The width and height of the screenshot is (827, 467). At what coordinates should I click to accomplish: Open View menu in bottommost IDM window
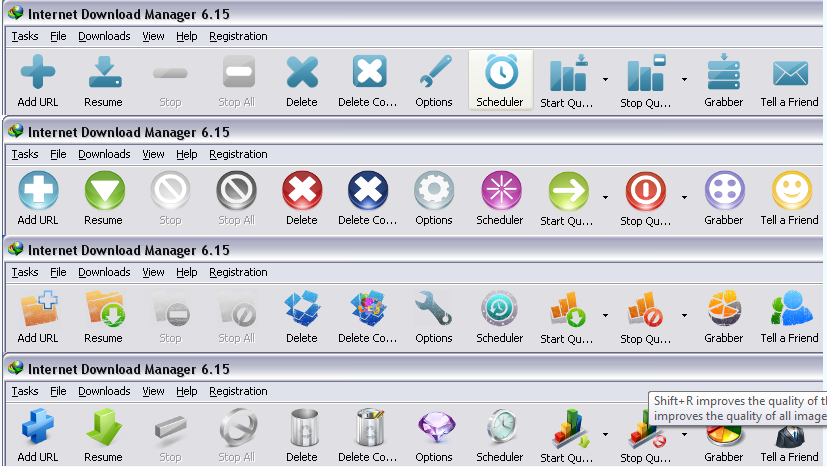pyautogui.click(x=153, y=391)
